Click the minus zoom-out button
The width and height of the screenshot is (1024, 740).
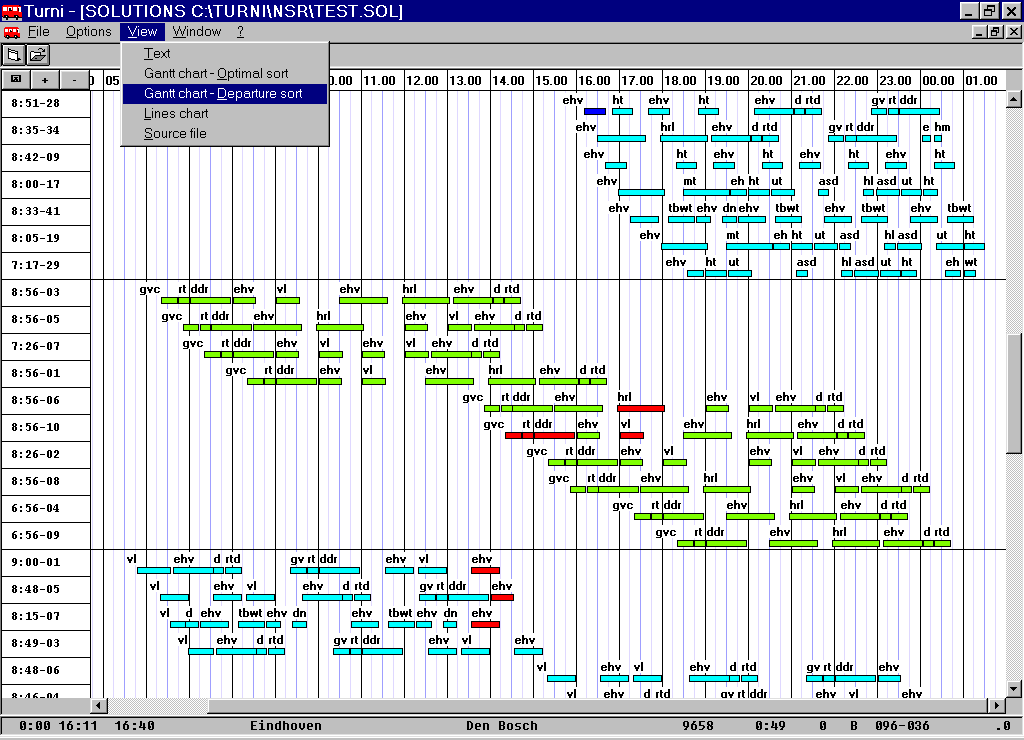click(x=75, y=80)
